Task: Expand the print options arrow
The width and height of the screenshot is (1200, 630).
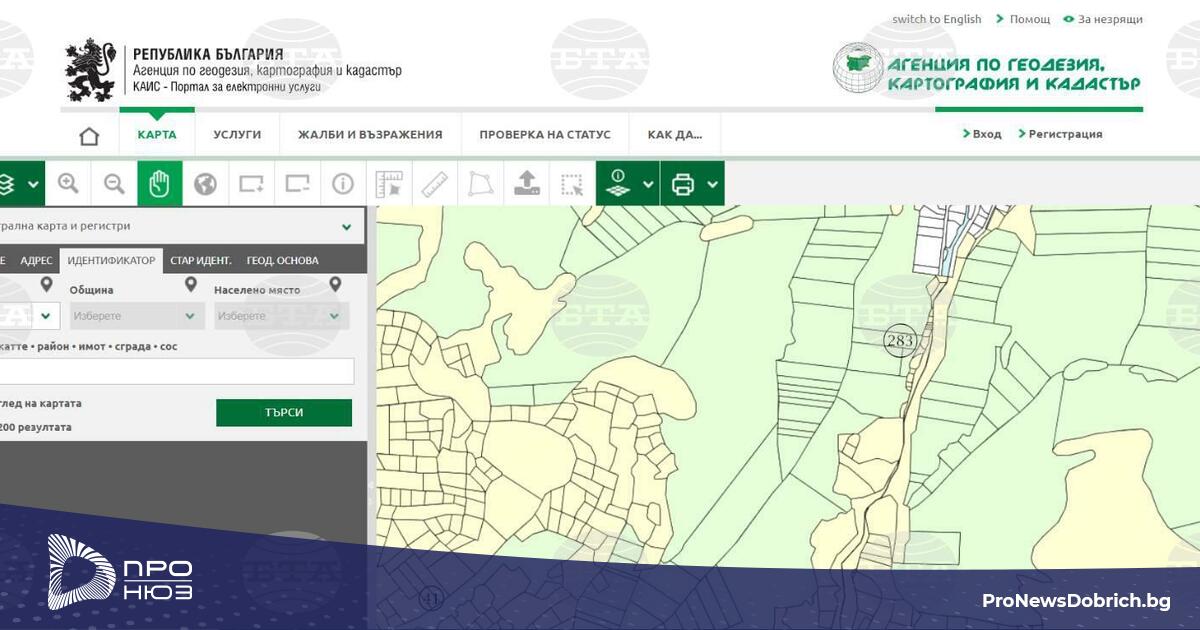Action: pyautogui.click(x=712, y=184)
